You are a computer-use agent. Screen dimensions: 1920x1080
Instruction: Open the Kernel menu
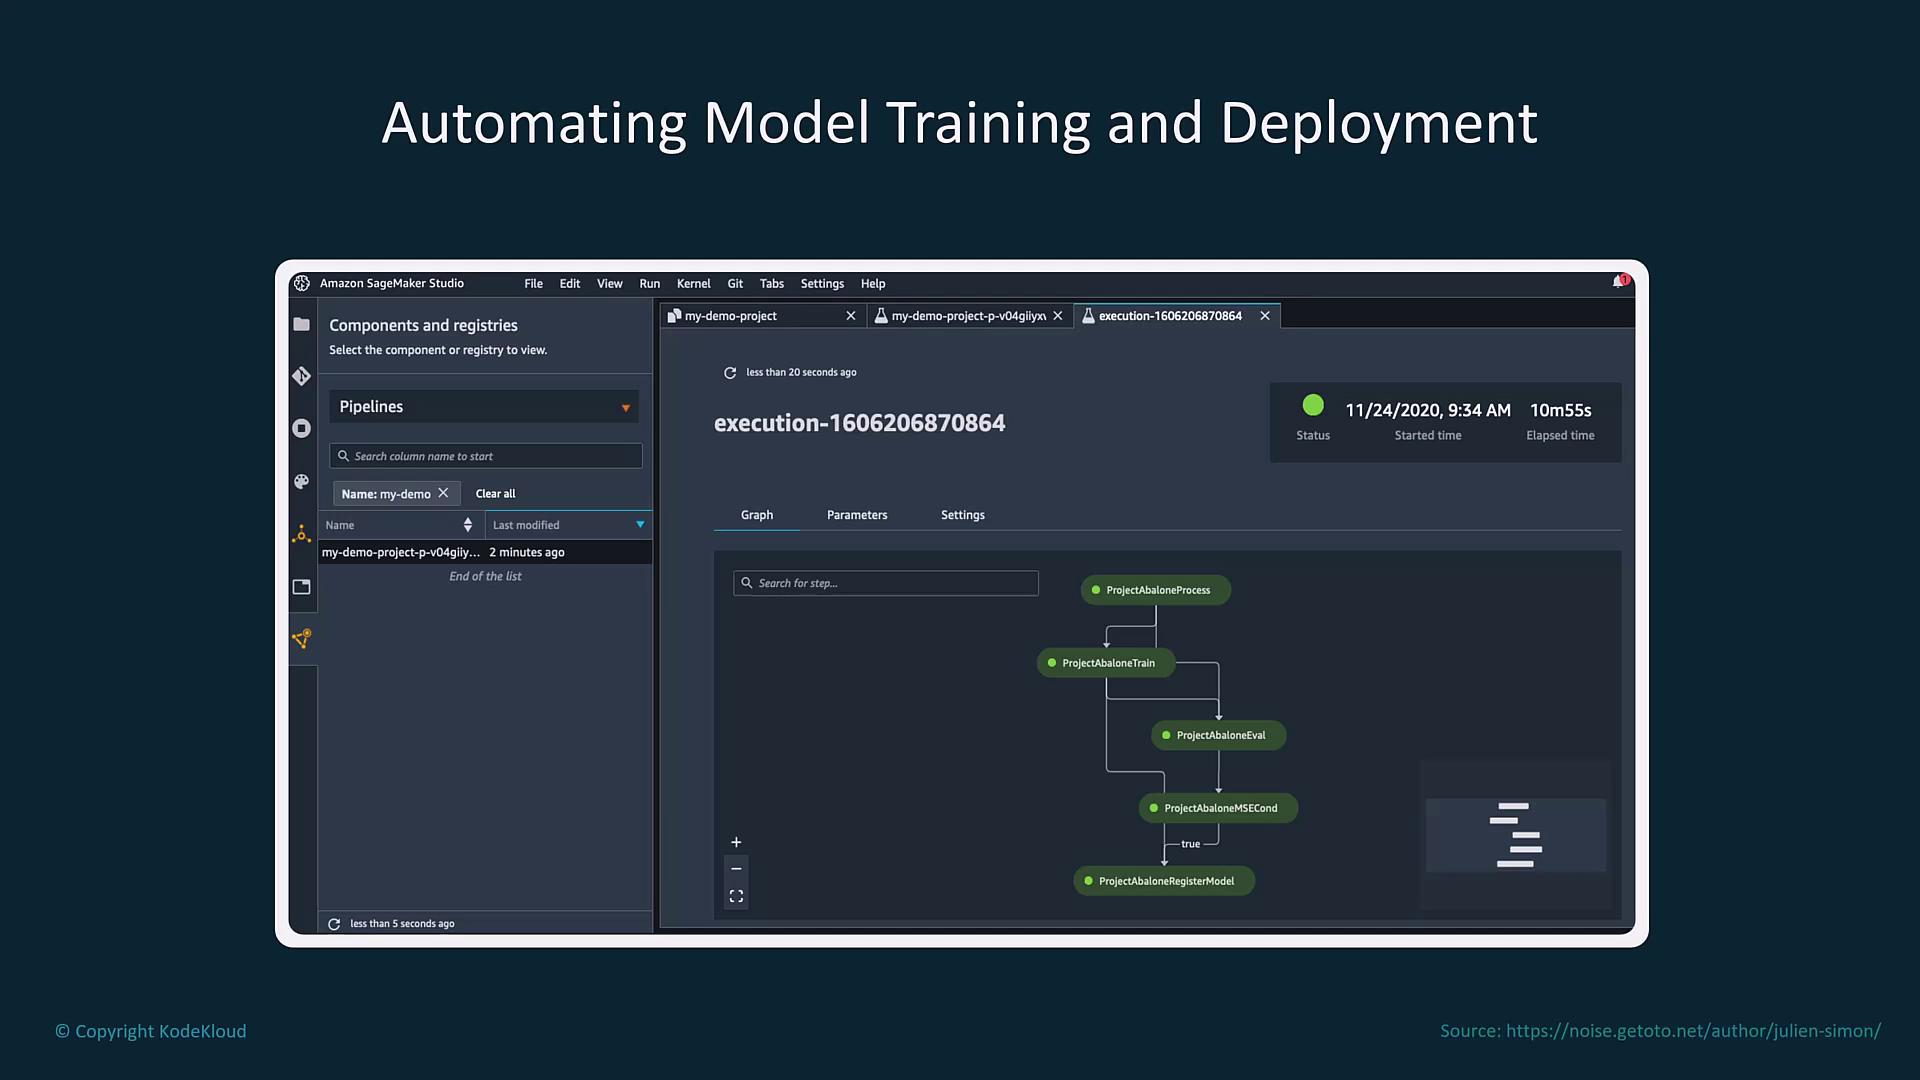tap(693, 284)
